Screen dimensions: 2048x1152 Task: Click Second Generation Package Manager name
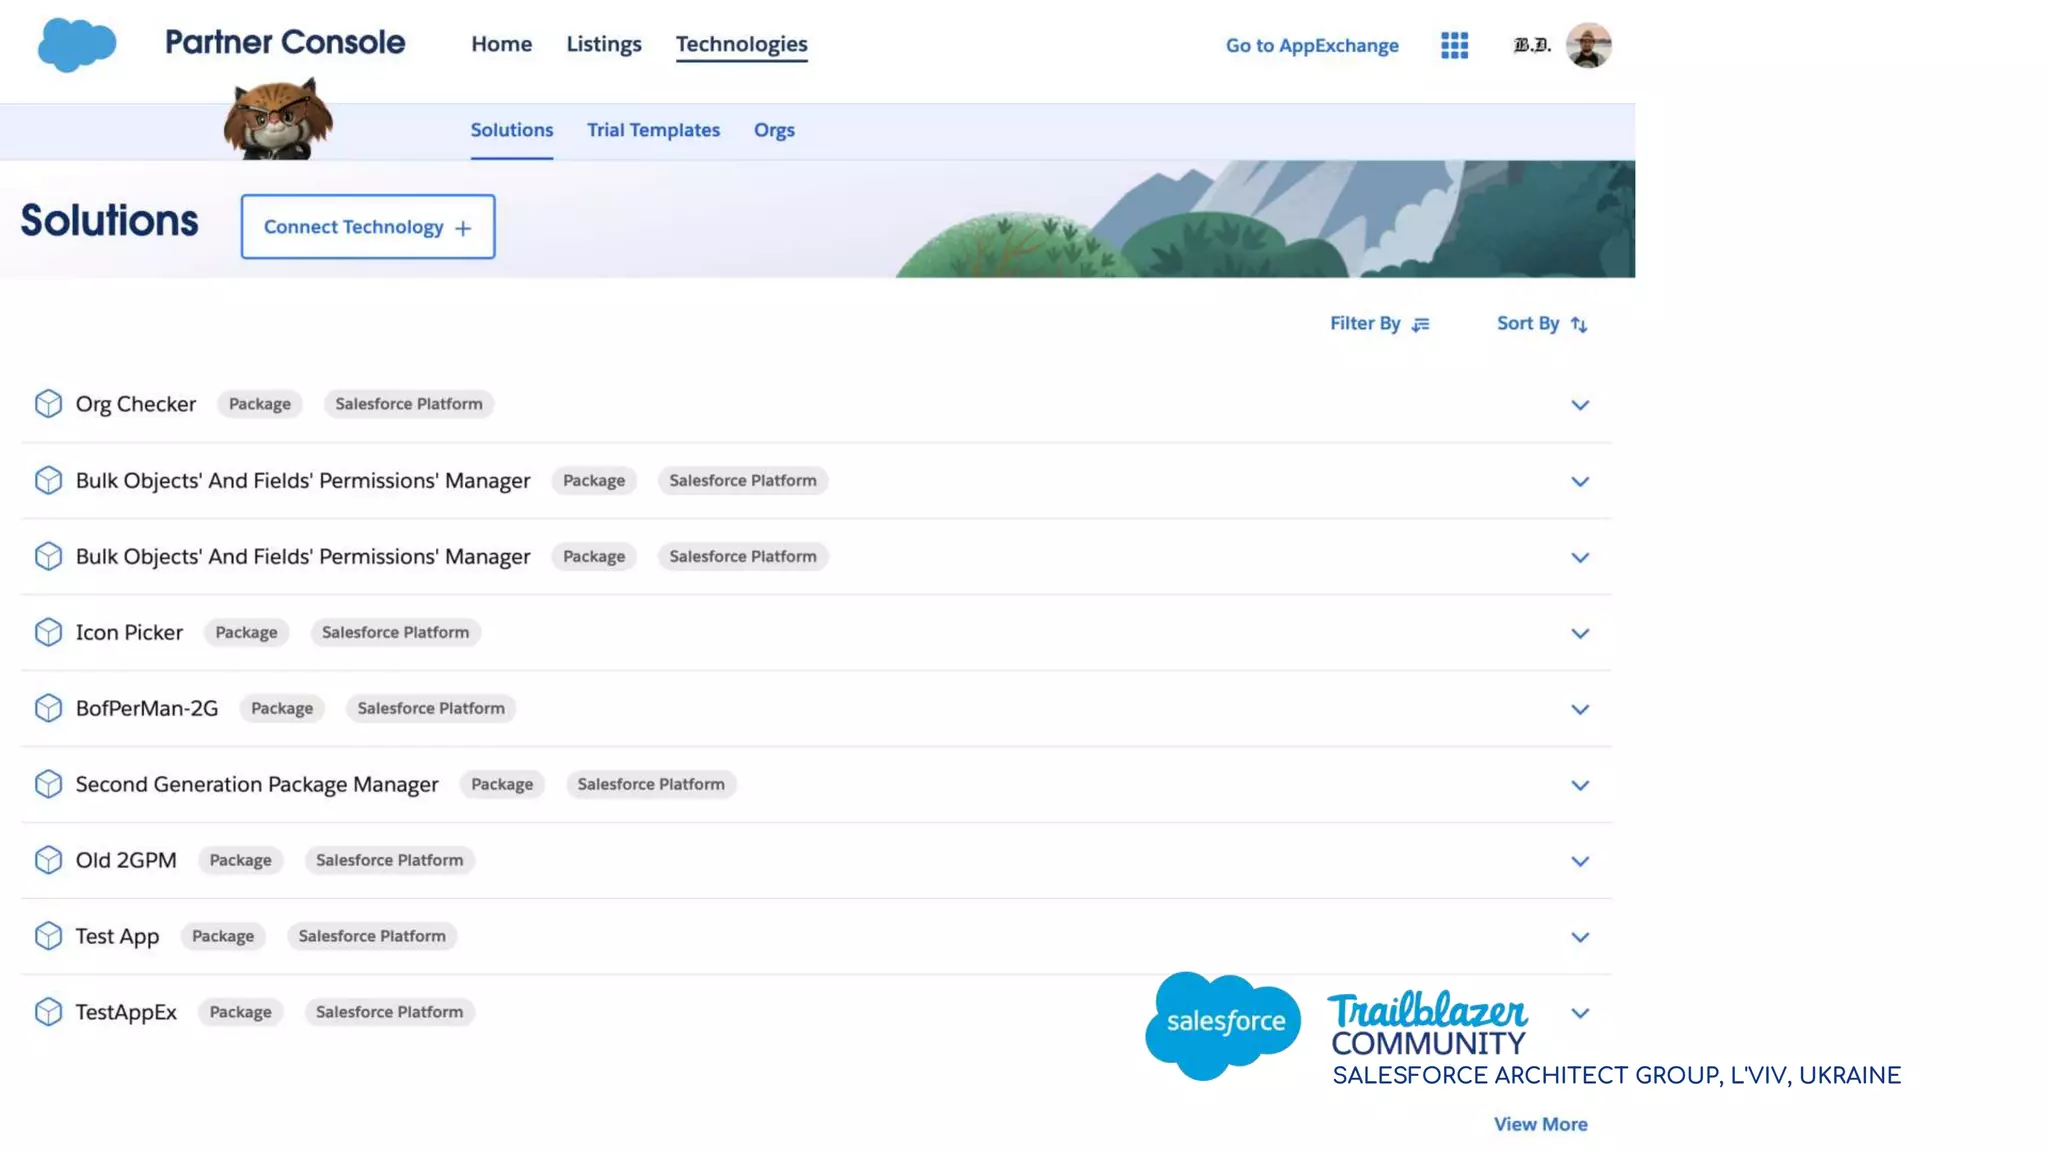pyautogui.click(x=257, y=784)
